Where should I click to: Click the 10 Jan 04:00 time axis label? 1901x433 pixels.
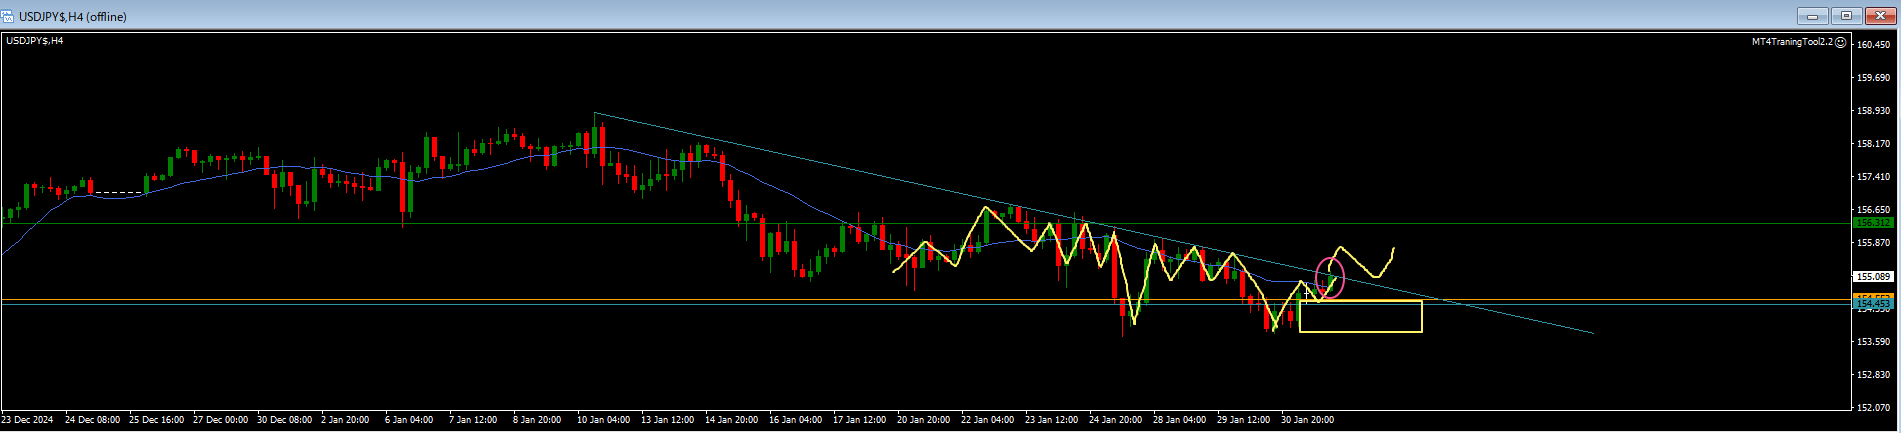tap(604, 420)
